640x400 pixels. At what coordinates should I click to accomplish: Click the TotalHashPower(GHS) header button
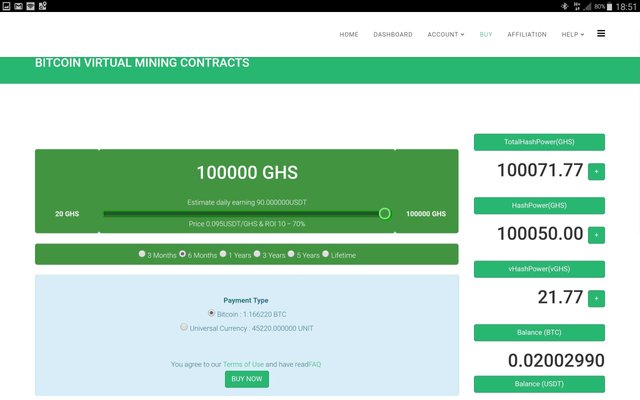pyautogui.click(x=539, y=142)
